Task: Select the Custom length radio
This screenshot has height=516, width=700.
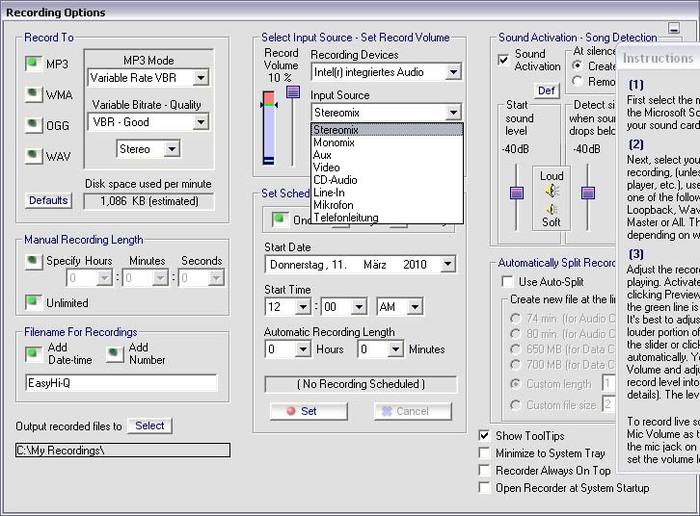Action: (516, 384)
